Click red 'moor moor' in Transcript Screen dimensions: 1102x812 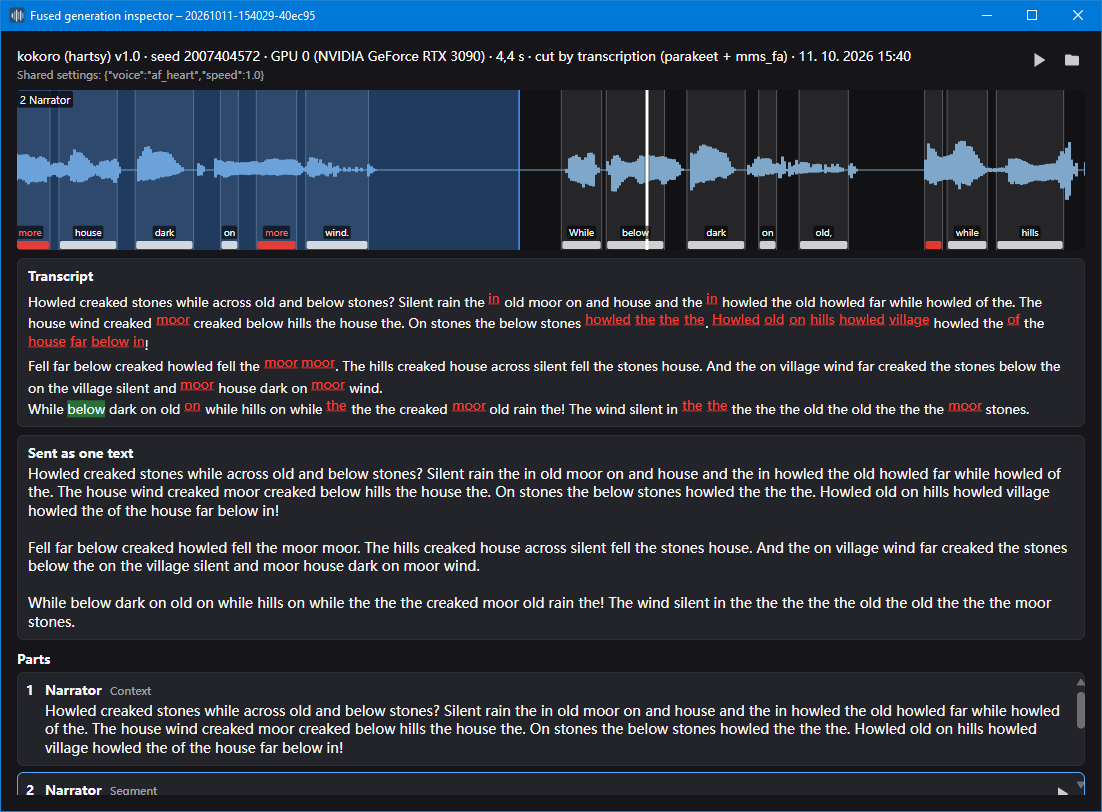pos(300,363)
